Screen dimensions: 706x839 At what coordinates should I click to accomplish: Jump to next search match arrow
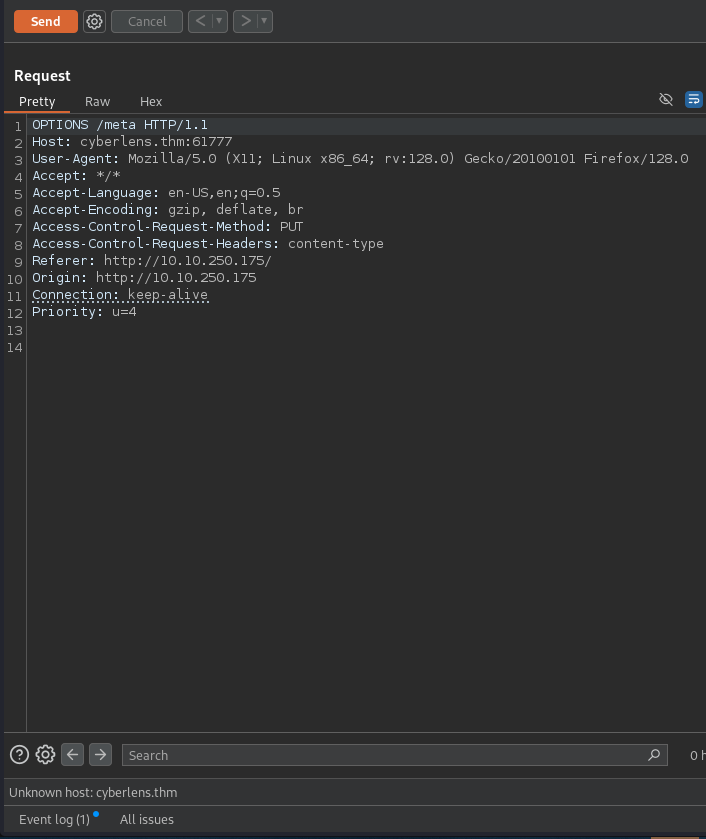(x=100, y=754)
